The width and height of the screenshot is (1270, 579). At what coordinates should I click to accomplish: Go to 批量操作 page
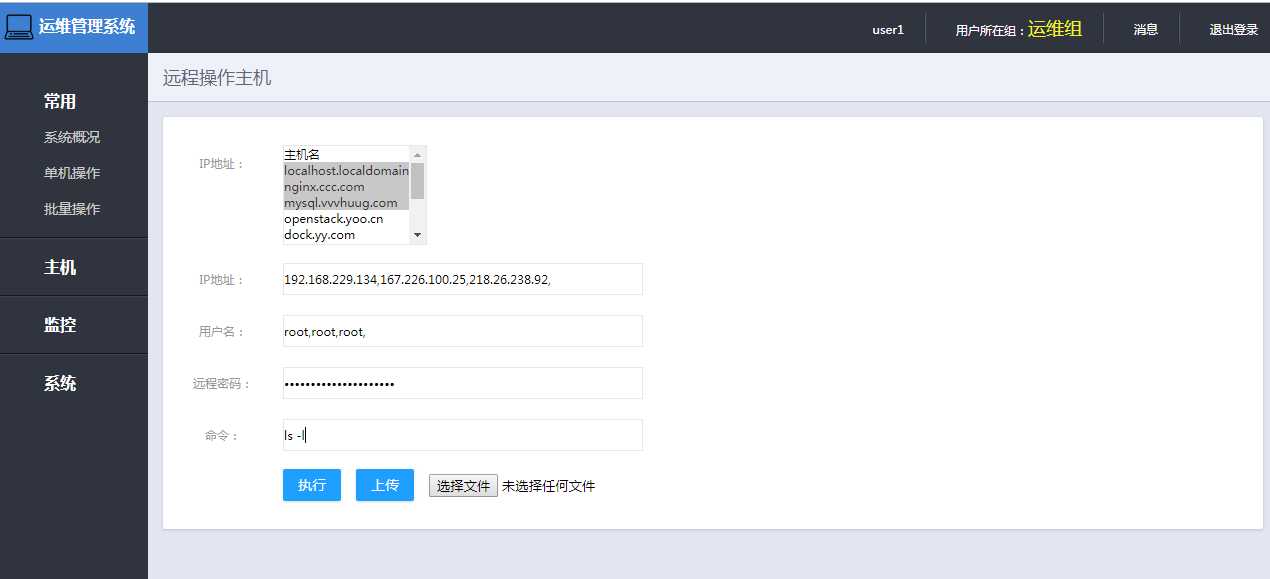point(72,209)
